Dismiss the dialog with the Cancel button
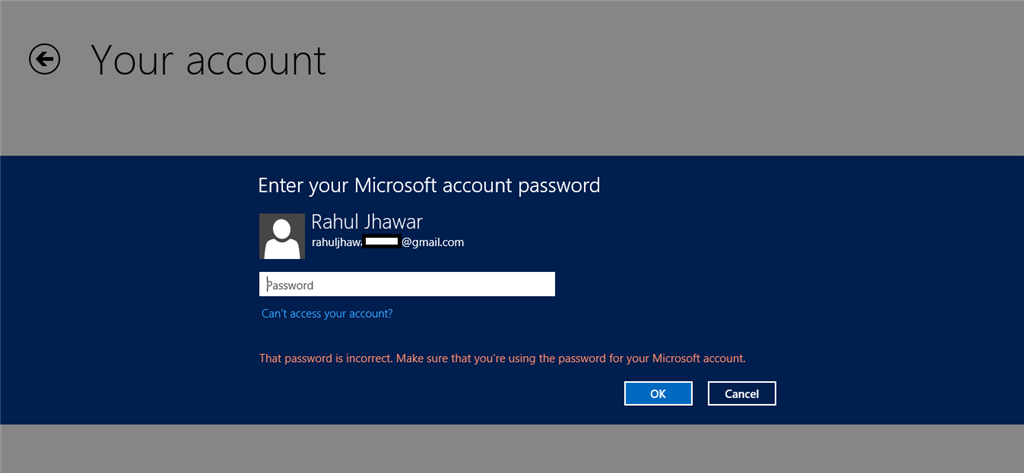 coord(742,393)
